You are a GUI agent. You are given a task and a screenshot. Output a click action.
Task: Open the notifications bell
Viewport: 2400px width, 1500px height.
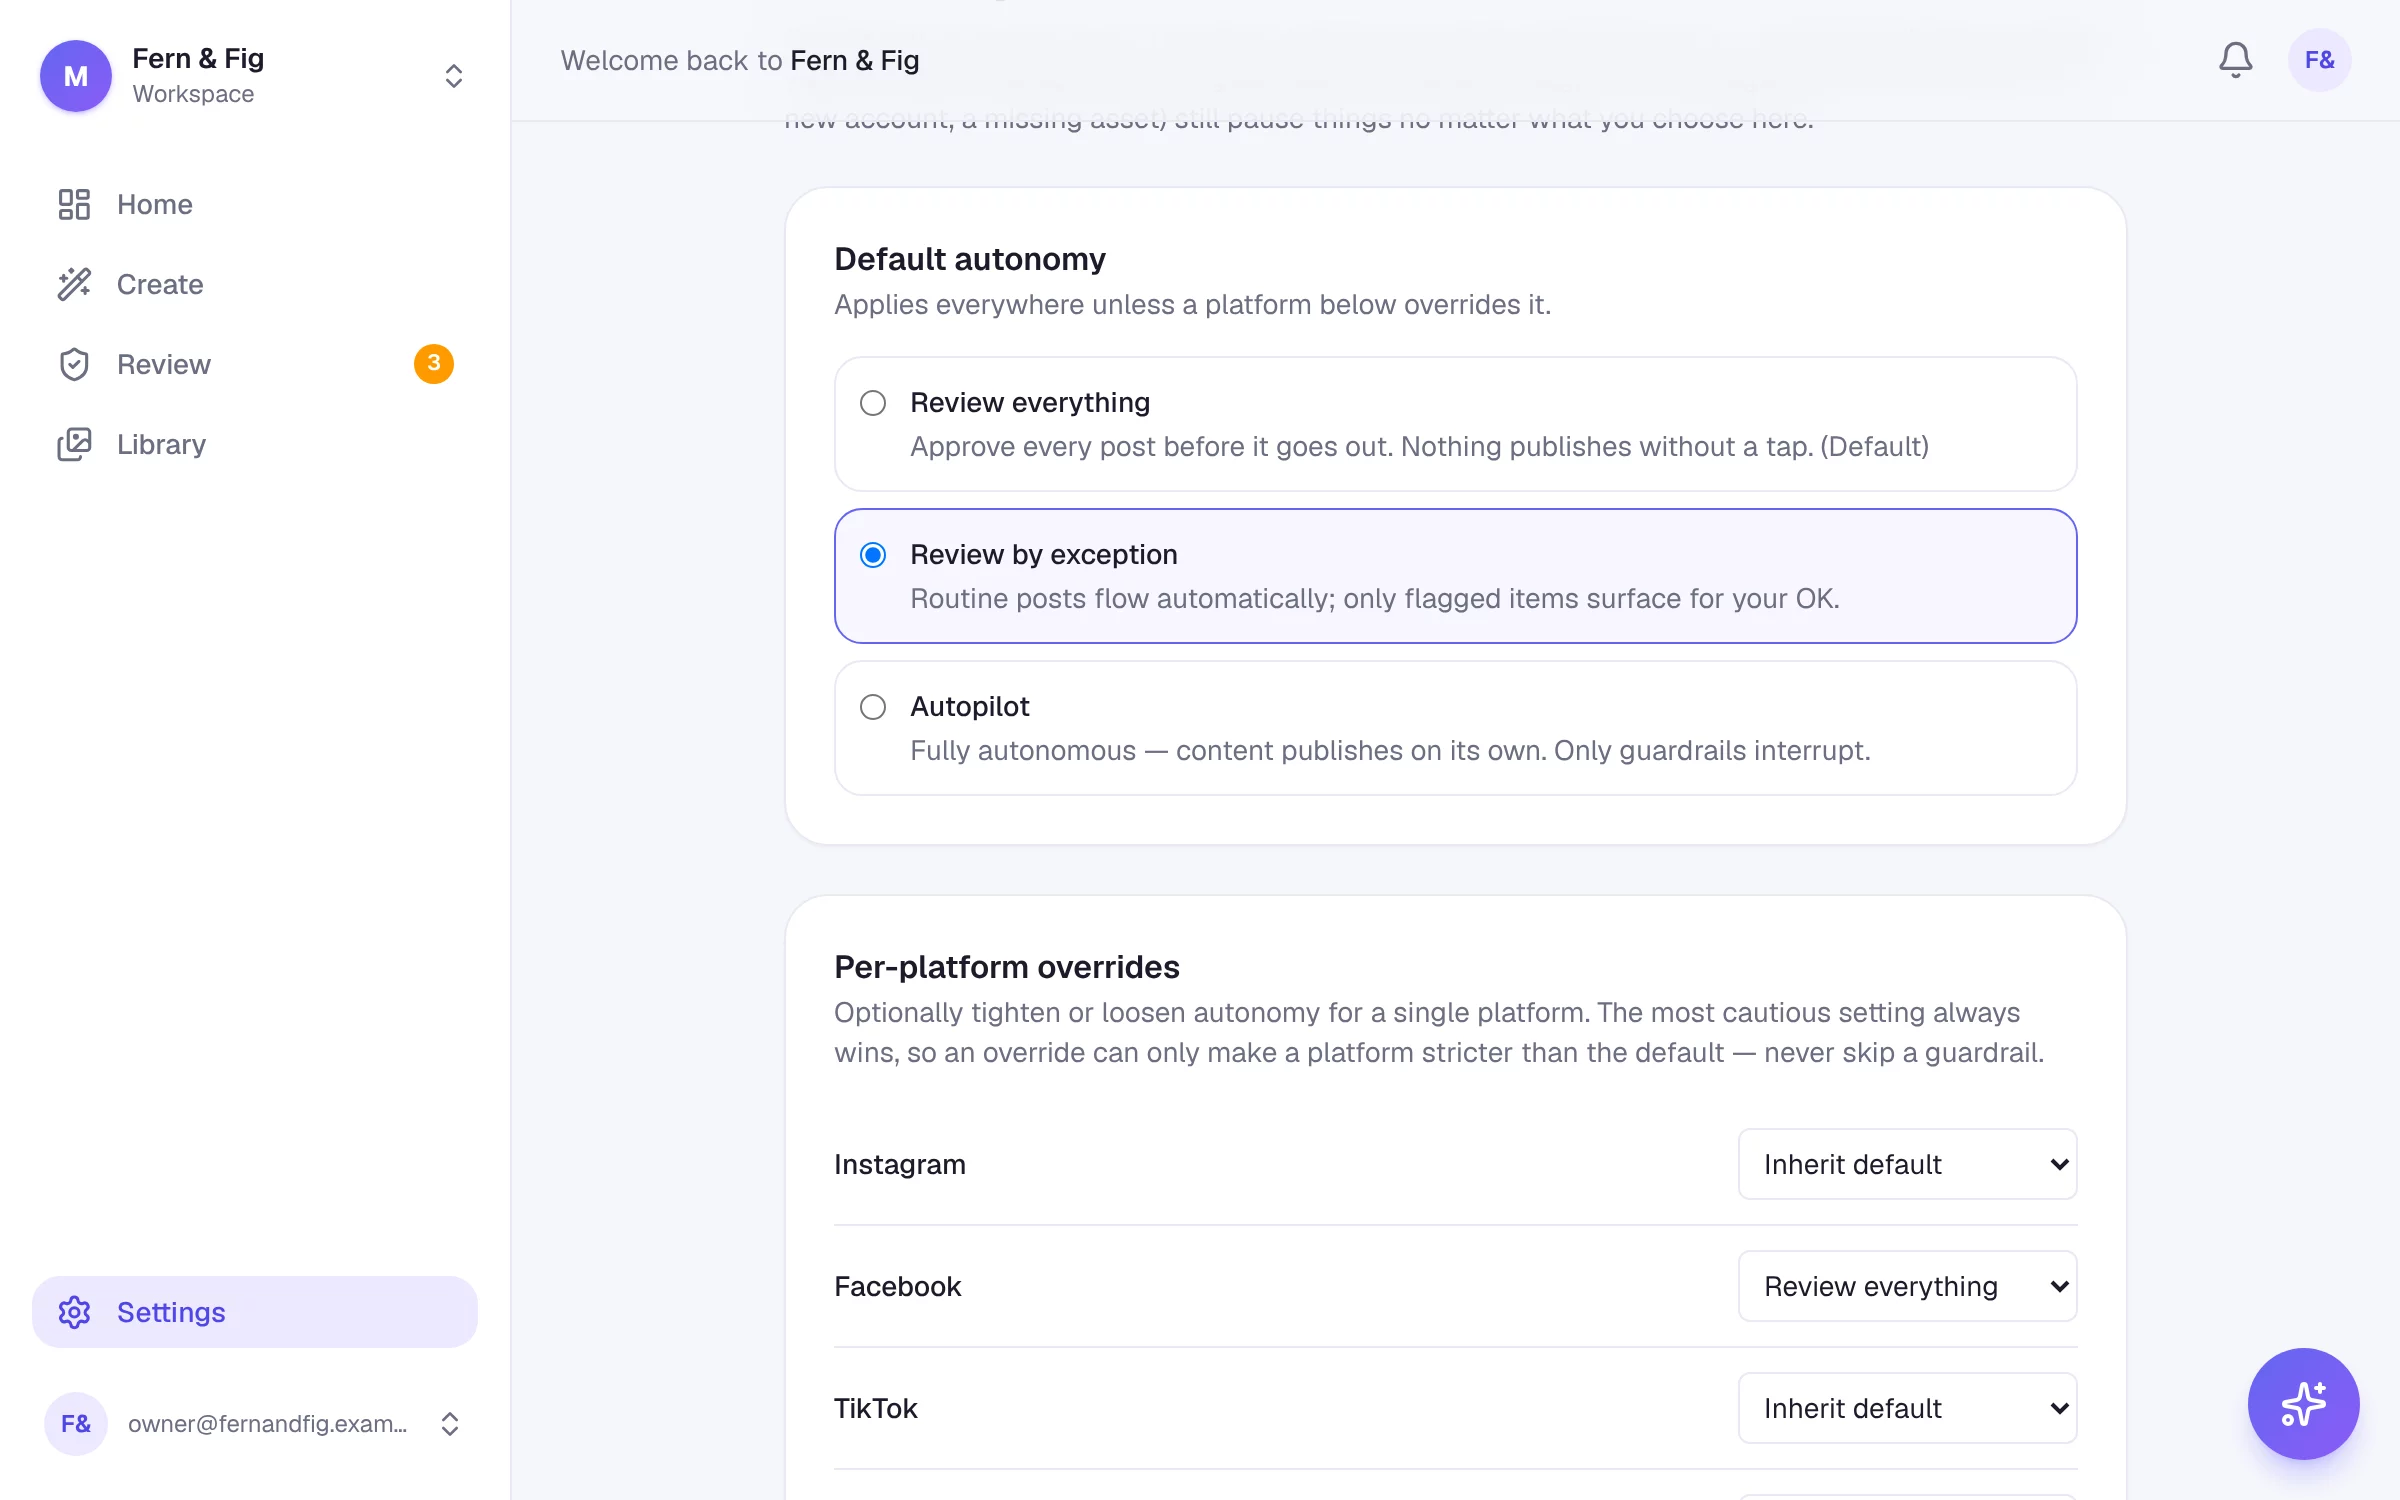point(2235,60)
